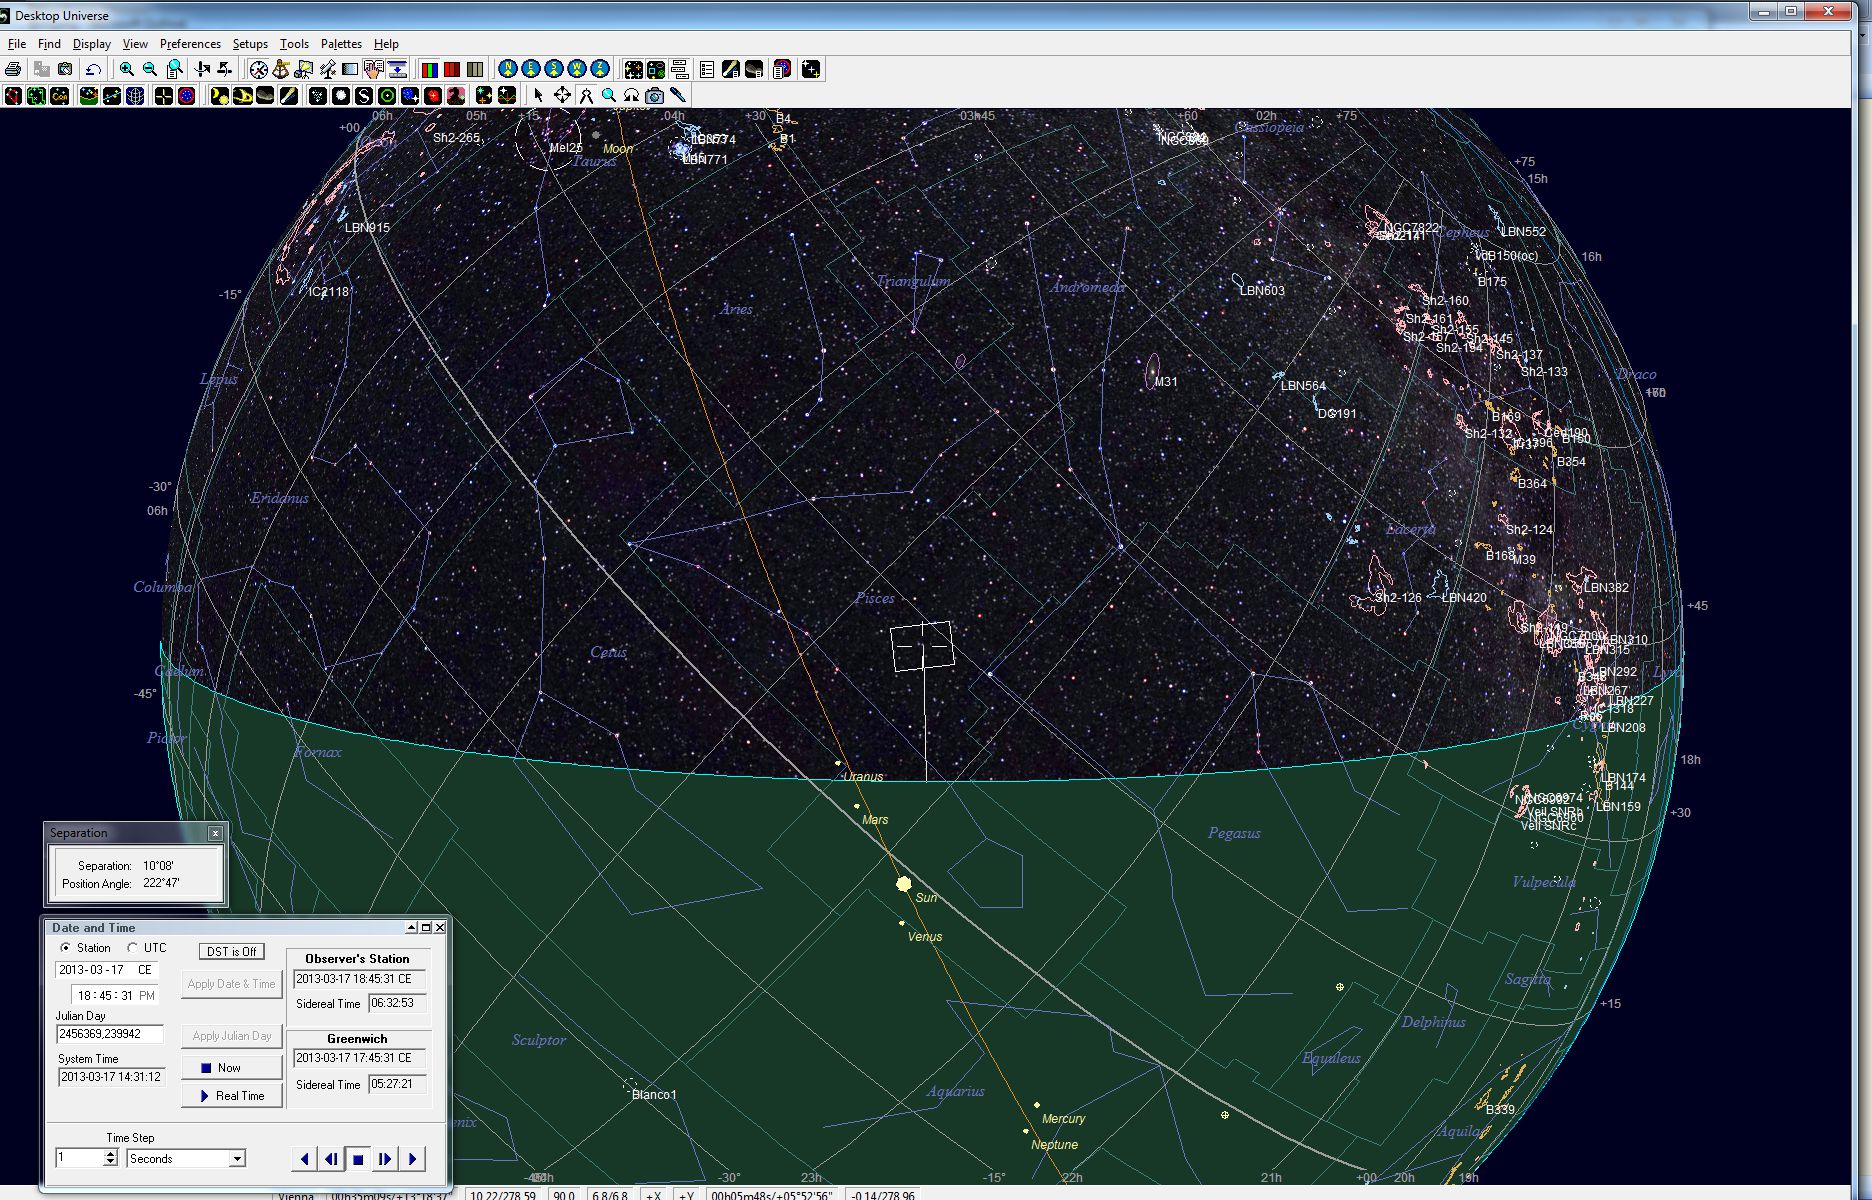Open the Preferences menu
This screenshot has width=1872, height=1200.
[x=190, y=44]
